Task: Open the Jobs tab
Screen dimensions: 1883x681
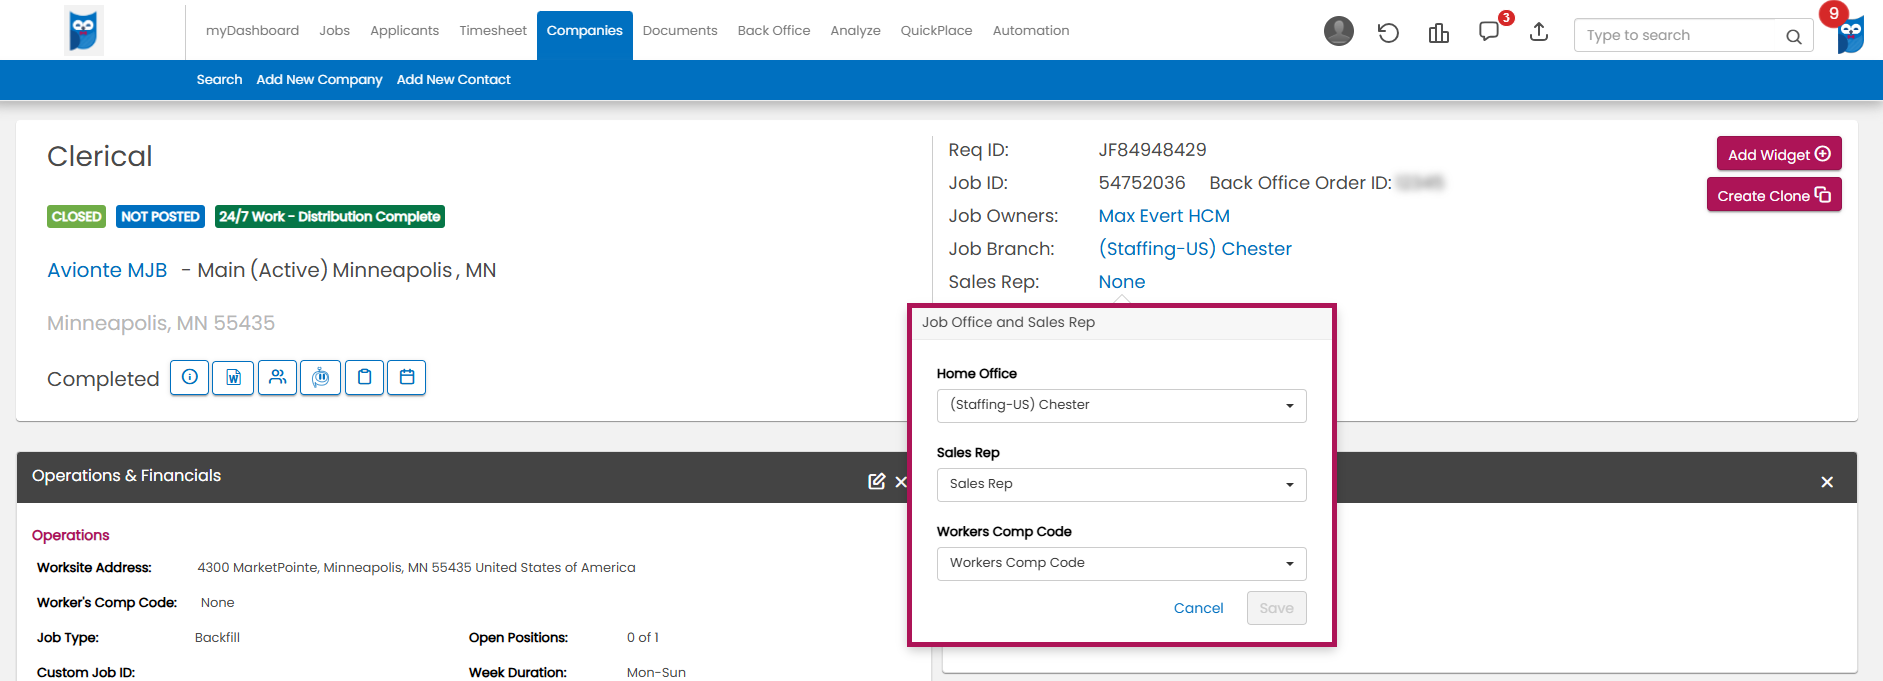Action: click(x=335, y=31)
